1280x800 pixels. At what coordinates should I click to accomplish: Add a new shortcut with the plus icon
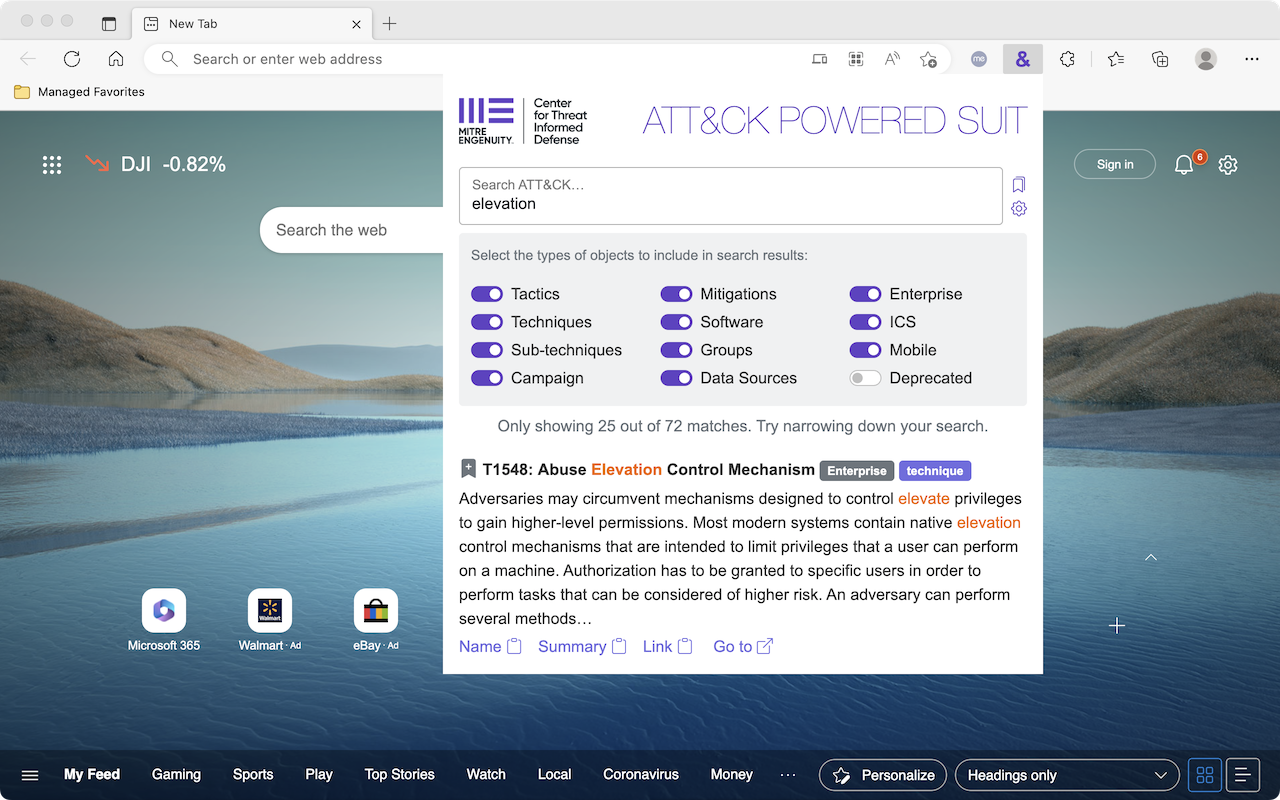pyautogui.click(x=1117, y=626)
